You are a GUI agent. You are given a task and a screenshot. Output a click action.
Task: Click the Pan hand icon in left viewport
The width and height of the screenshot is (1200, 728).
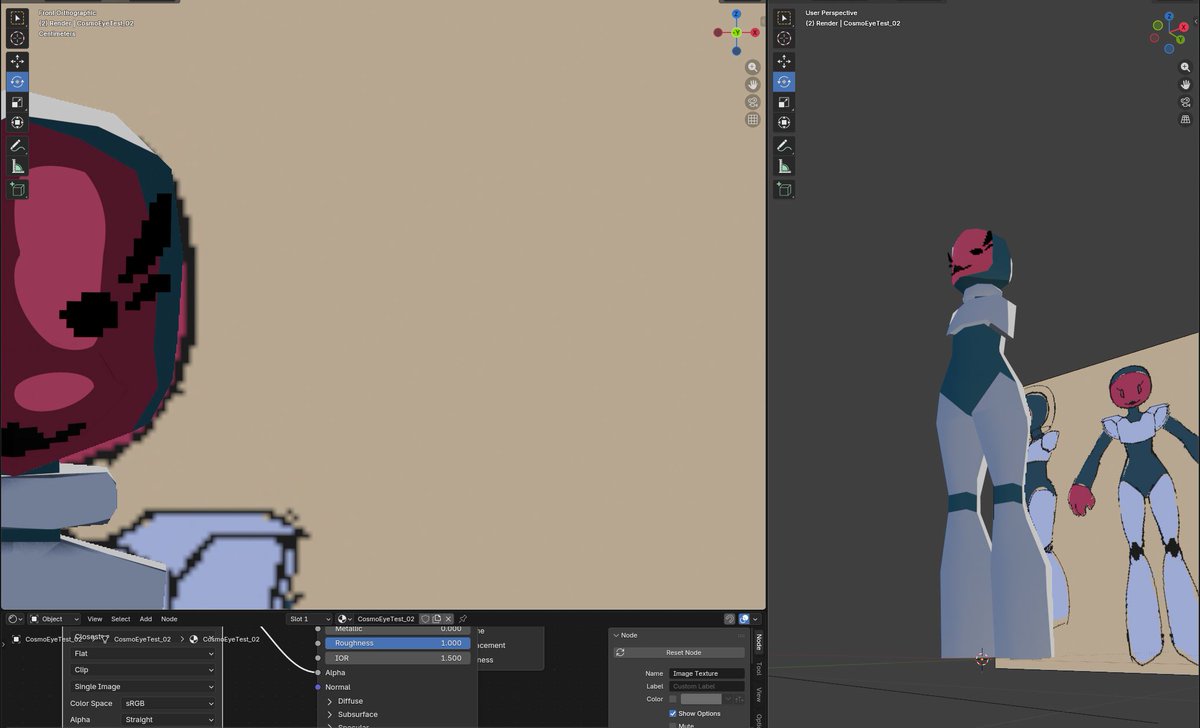pos(752,85)
